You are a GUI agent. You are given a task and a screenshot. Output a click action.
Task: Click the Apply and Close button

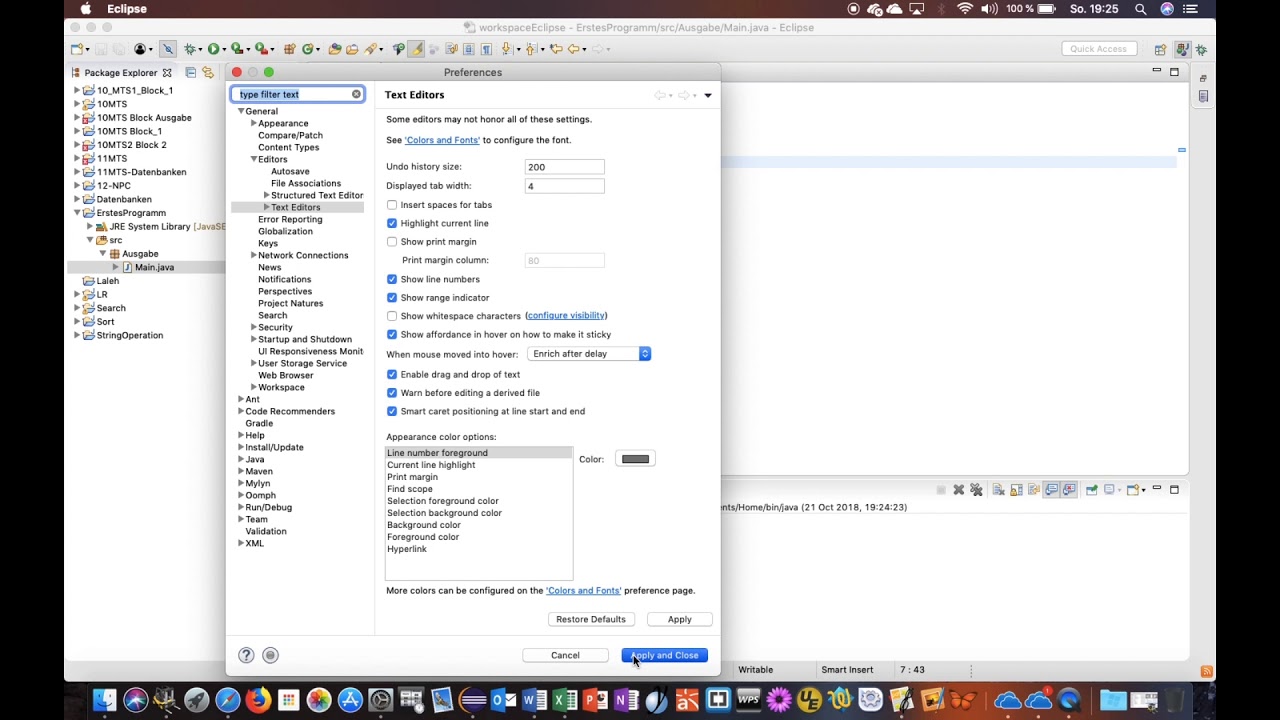pyautogui.click(x=665, y=655)
